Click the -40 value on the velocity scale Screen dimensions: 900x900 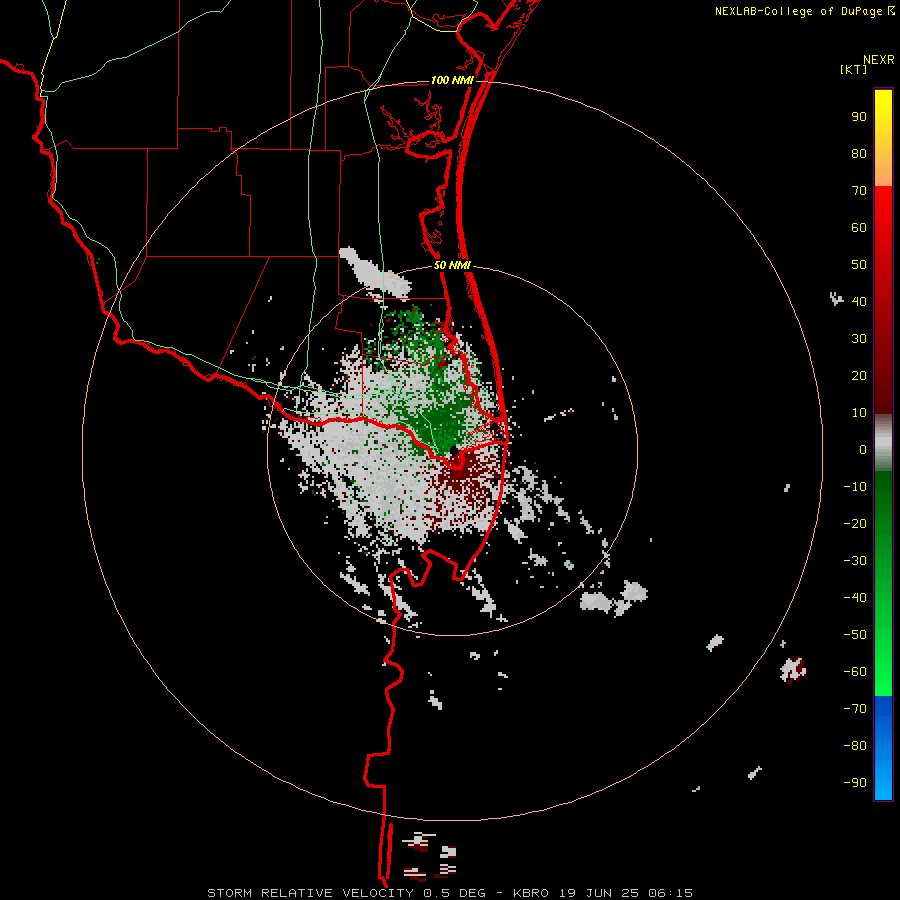click(x=855, y=598)
